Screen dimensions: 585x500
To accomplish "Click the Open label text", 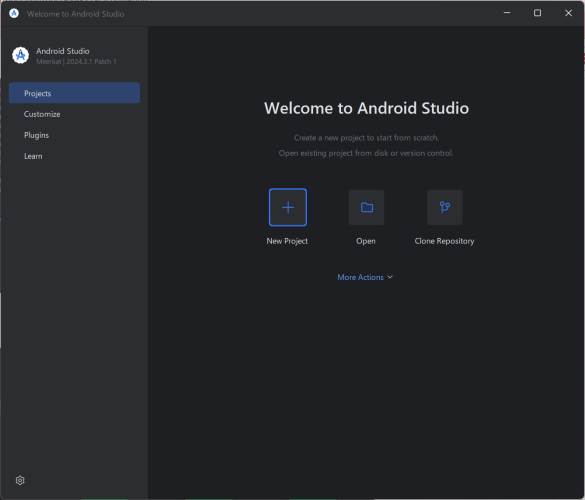I will [x=366, y=241].
